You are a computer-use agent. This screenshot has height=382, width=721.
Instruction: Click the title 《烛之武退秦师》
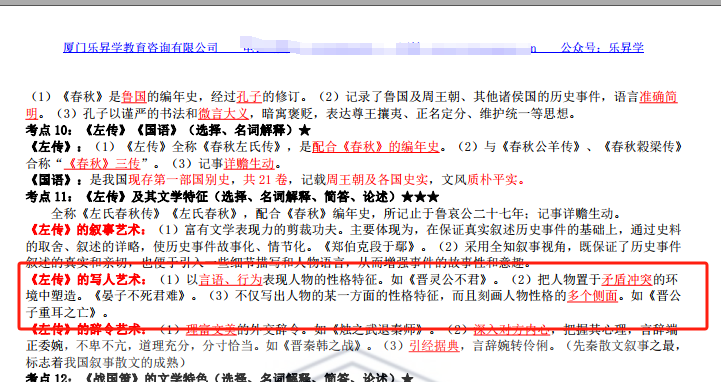tap(377, 329)
